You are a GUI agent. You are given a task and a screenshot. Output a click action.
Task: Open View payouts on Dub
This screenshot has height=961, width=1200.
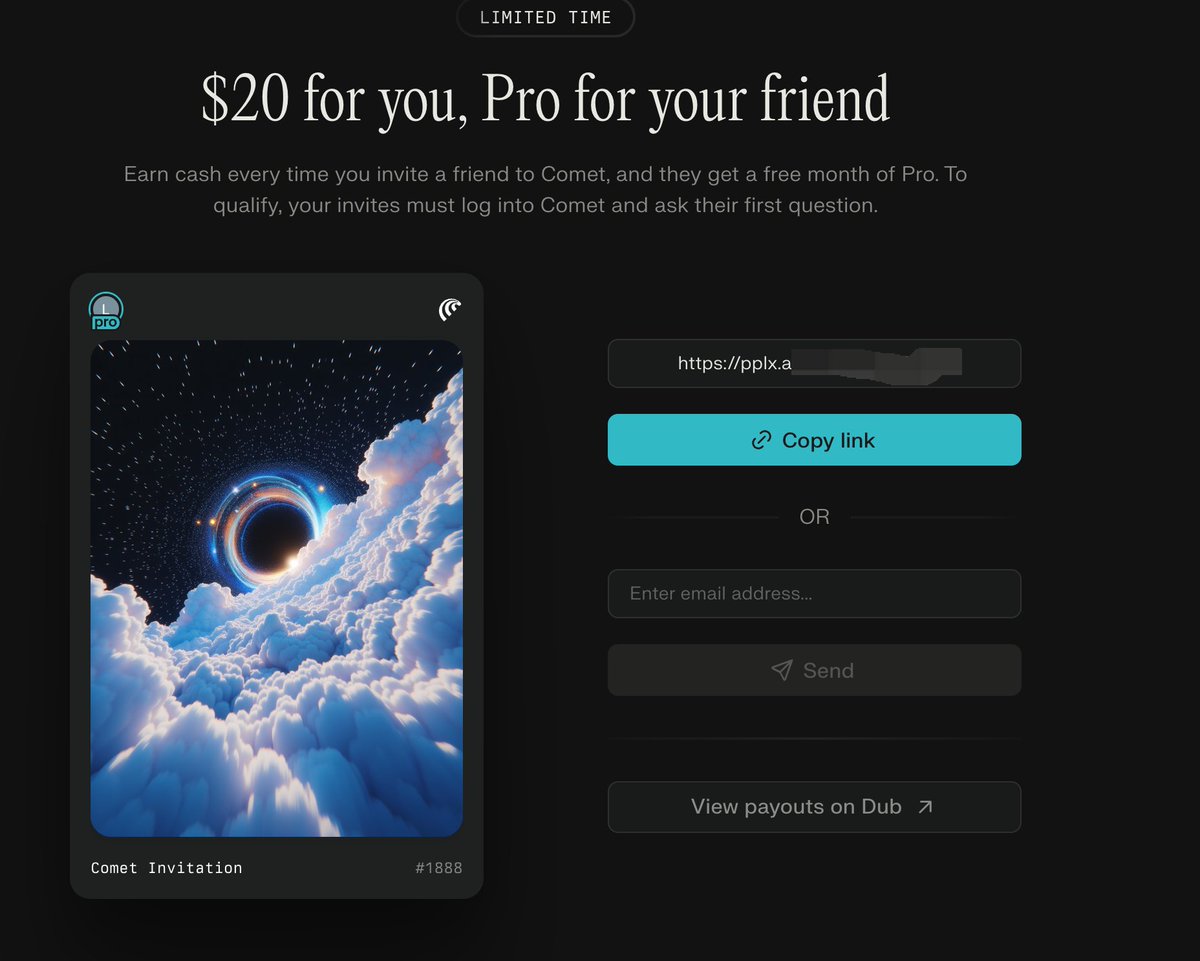[814, 807]
